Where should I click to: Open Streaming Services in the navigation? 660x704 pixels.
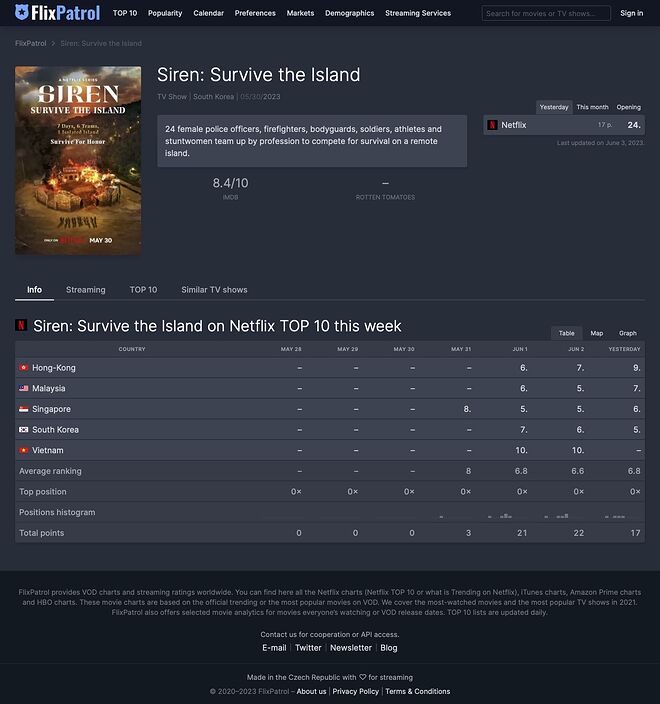click(418, 13)
